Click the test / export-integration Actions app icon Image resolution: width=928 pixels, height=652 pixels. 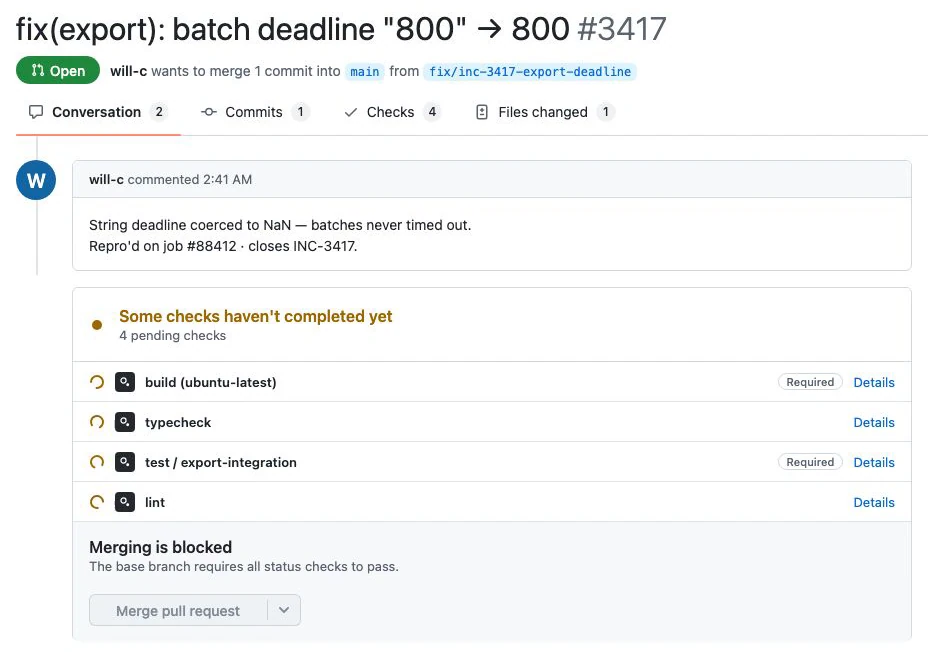click(x=125, y=462)
